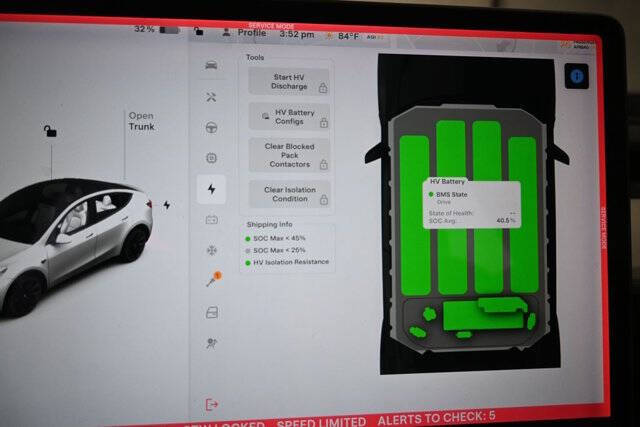Tap the 3:52 pm clock
The image size is (640, 427).
click(x=297, y=35)
